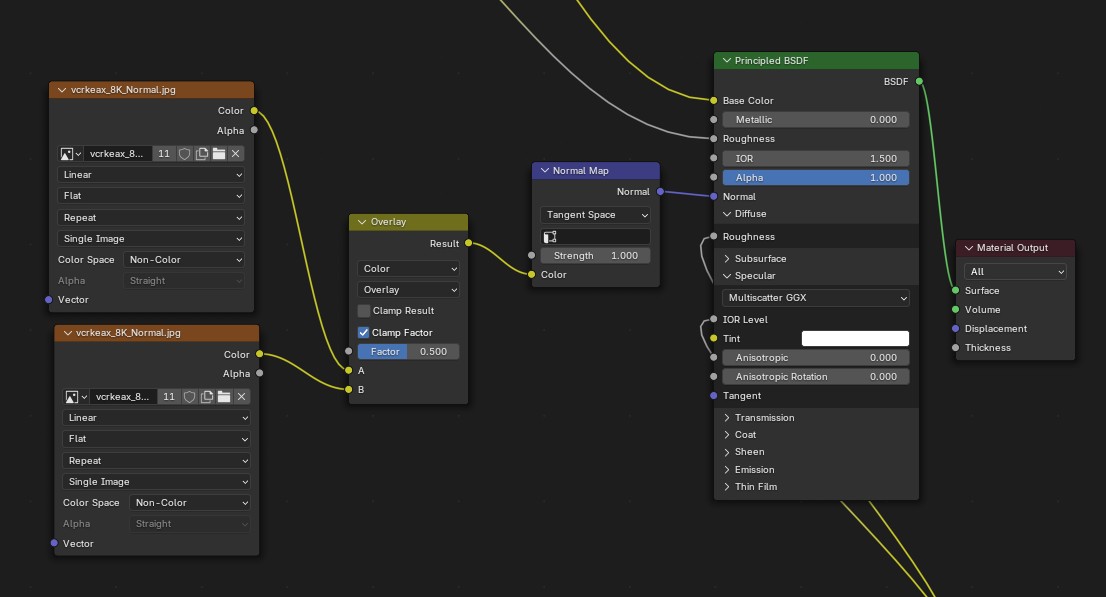Click image name field in node feeding Overlay B
The height and width of the screenshot is (597, 1106).
coord(123,397)
